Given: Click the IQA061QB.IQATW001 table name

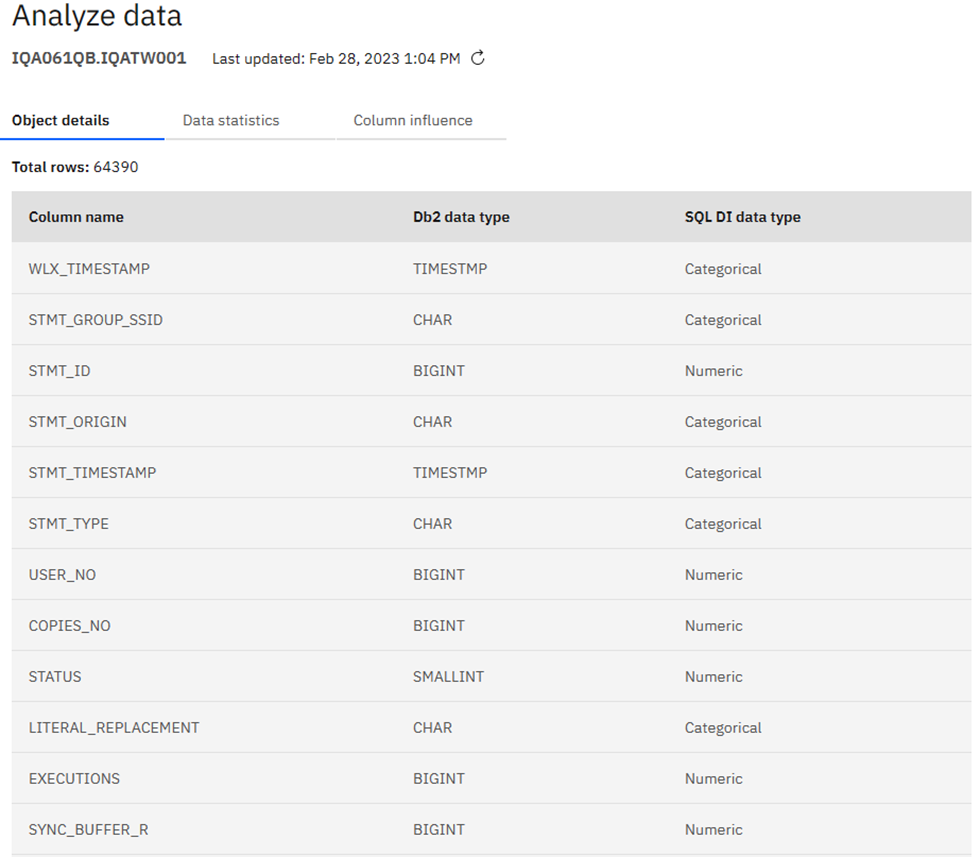Looking at the screenshot, I should click(x=99, y=58).
